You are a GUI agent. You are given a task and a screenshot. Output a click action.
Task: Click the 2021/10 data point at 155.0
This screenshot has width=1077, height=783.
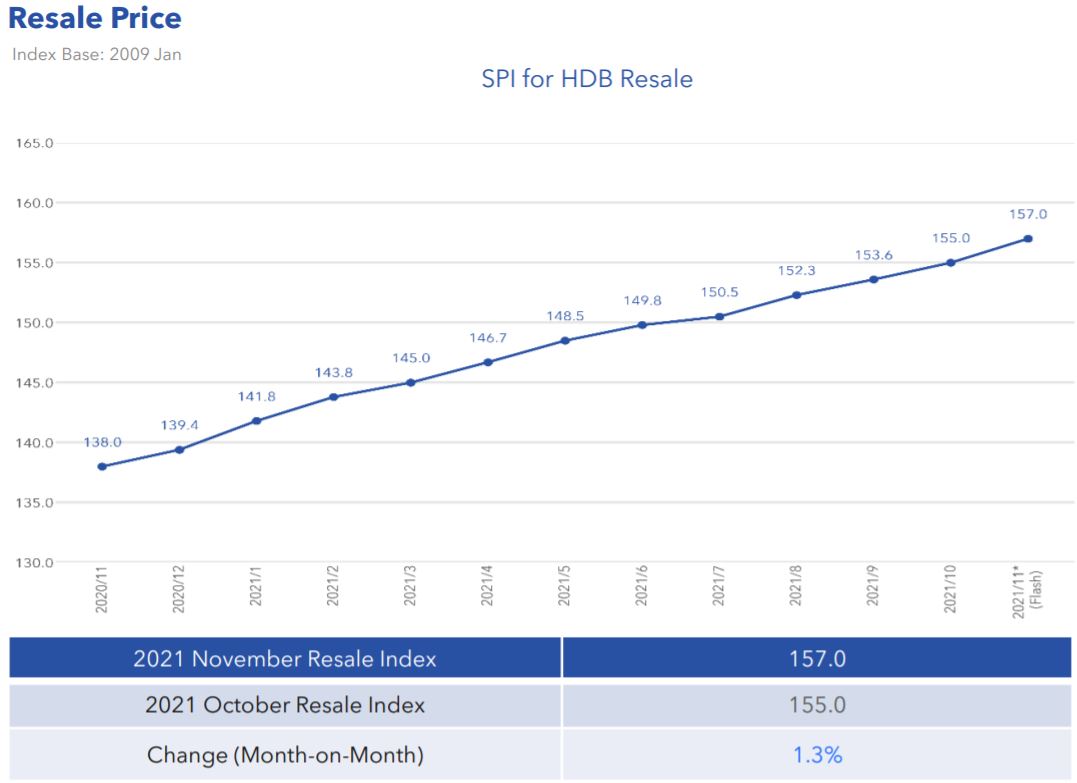(x=950, y=262)
